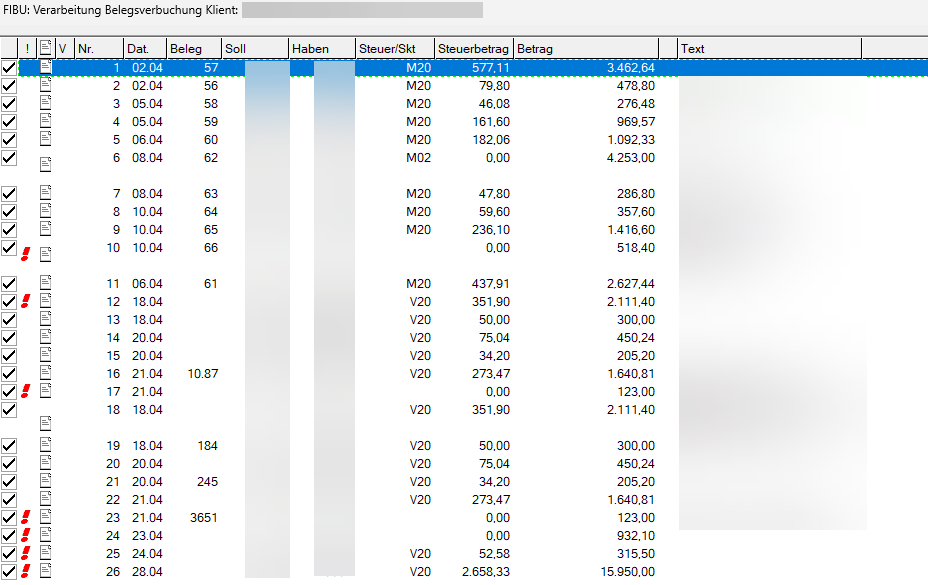Click red exclamation icon in row 12
The width and height of the screenshot is (928, 585).
(x=26, y=301)
